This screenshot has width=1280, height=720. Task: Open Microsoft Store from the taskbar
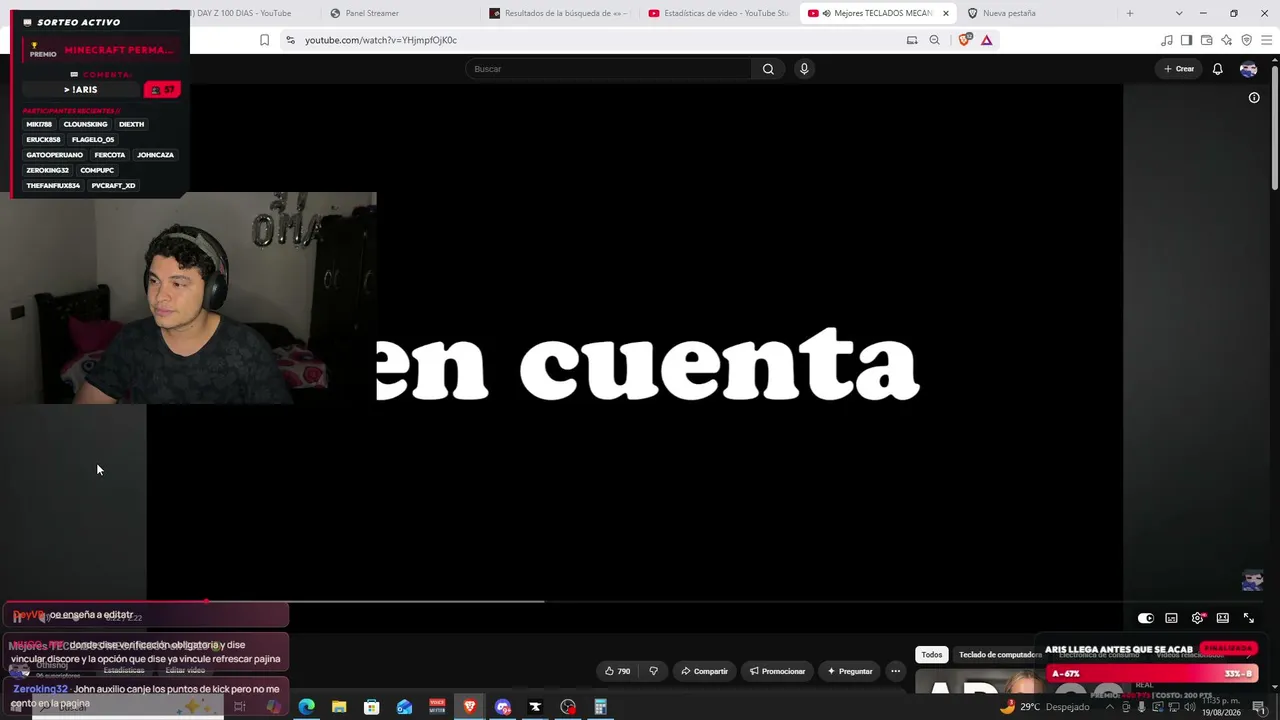(x=372, y=707)
